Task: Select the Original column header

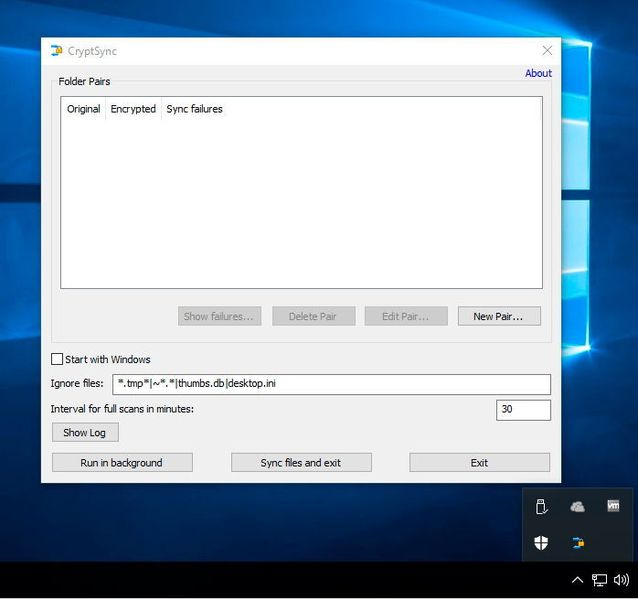Action: pyautogui.click(x=83, y=109)
